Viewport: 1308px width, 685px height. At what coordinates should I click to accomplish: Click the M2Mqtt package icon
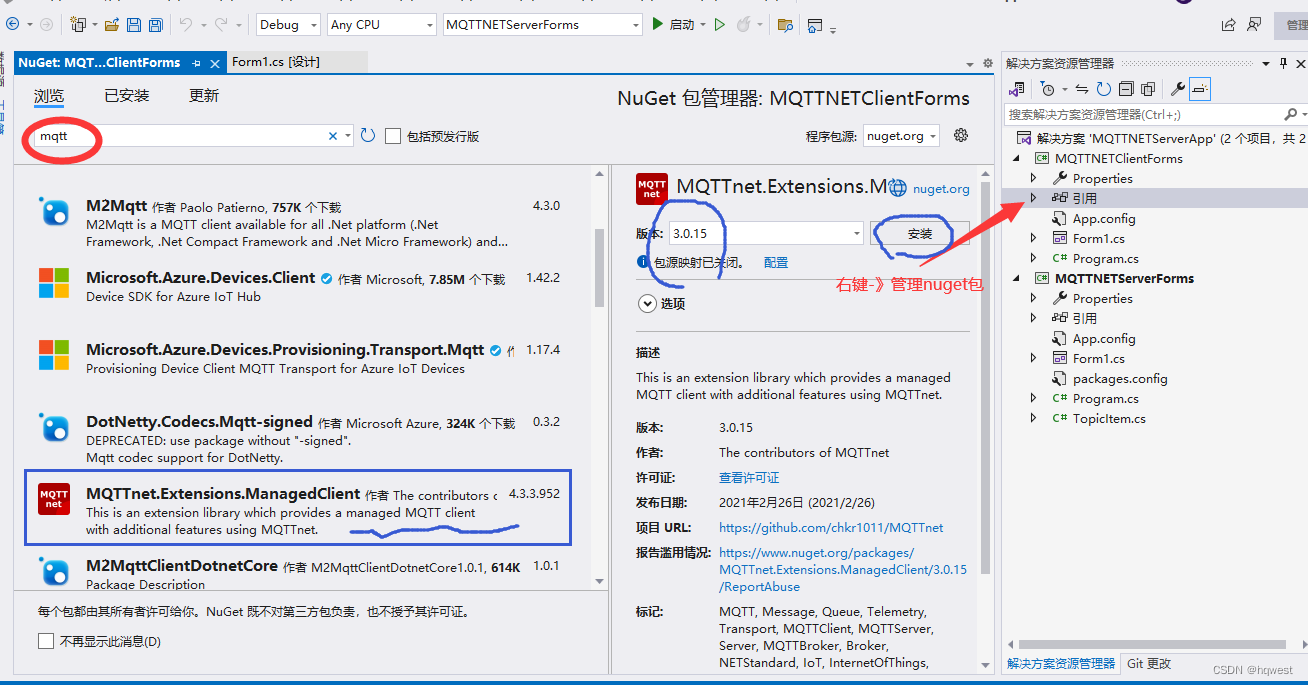coord(54,212)
